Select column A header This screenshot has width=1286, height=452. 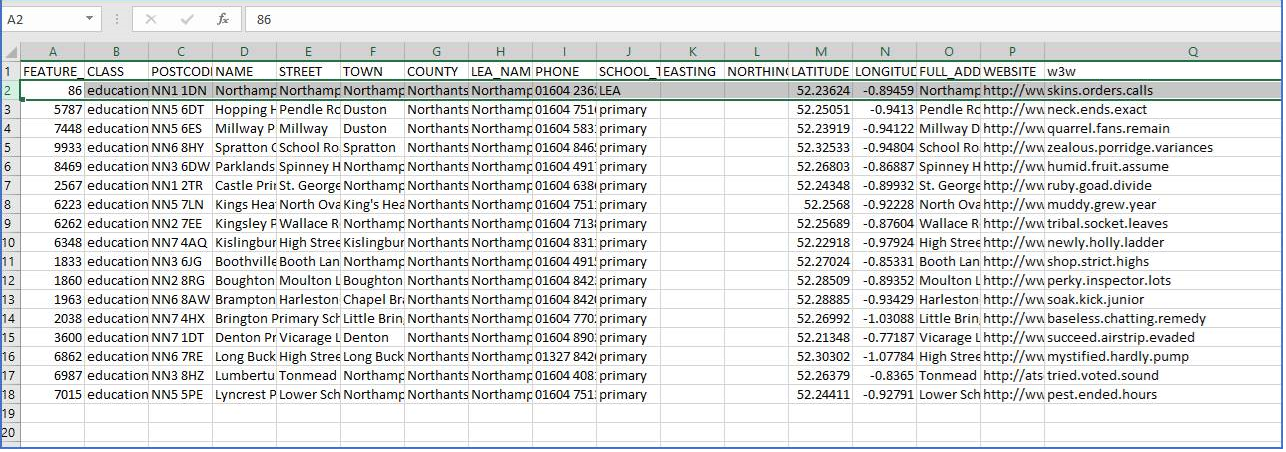[x=53, y=52]
